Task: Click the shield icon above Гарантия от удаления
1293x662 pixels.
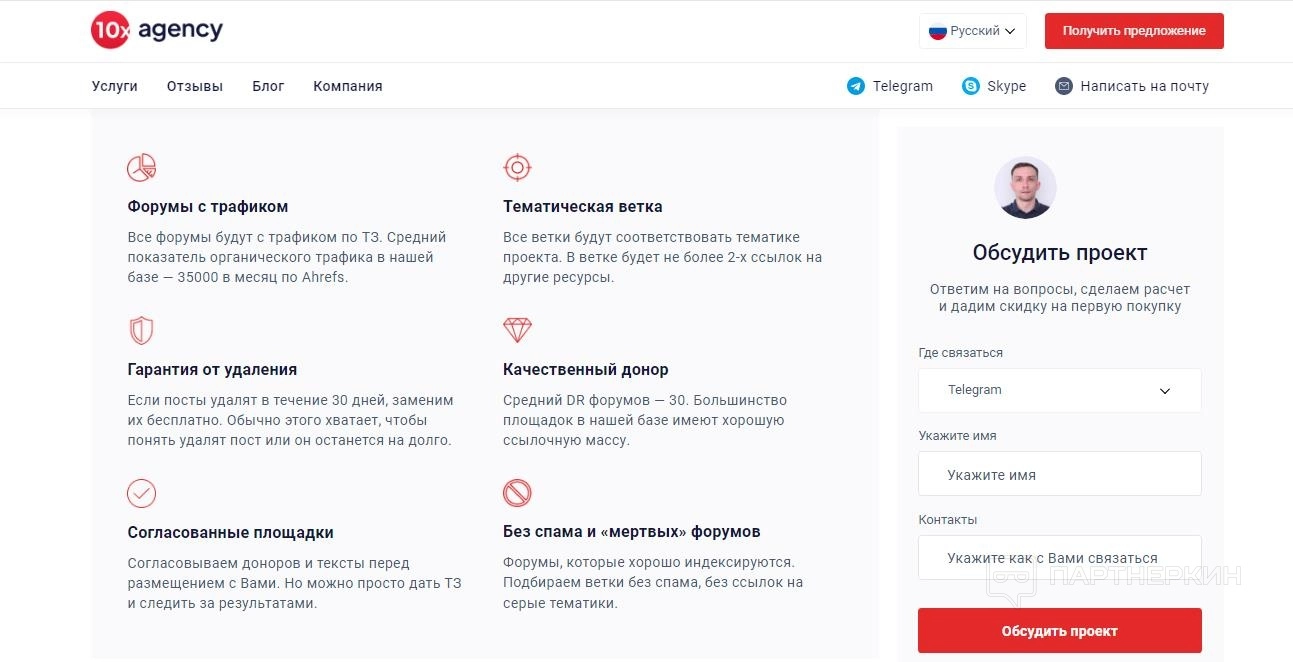Action: pyautogui.click(x=141, y=330)
